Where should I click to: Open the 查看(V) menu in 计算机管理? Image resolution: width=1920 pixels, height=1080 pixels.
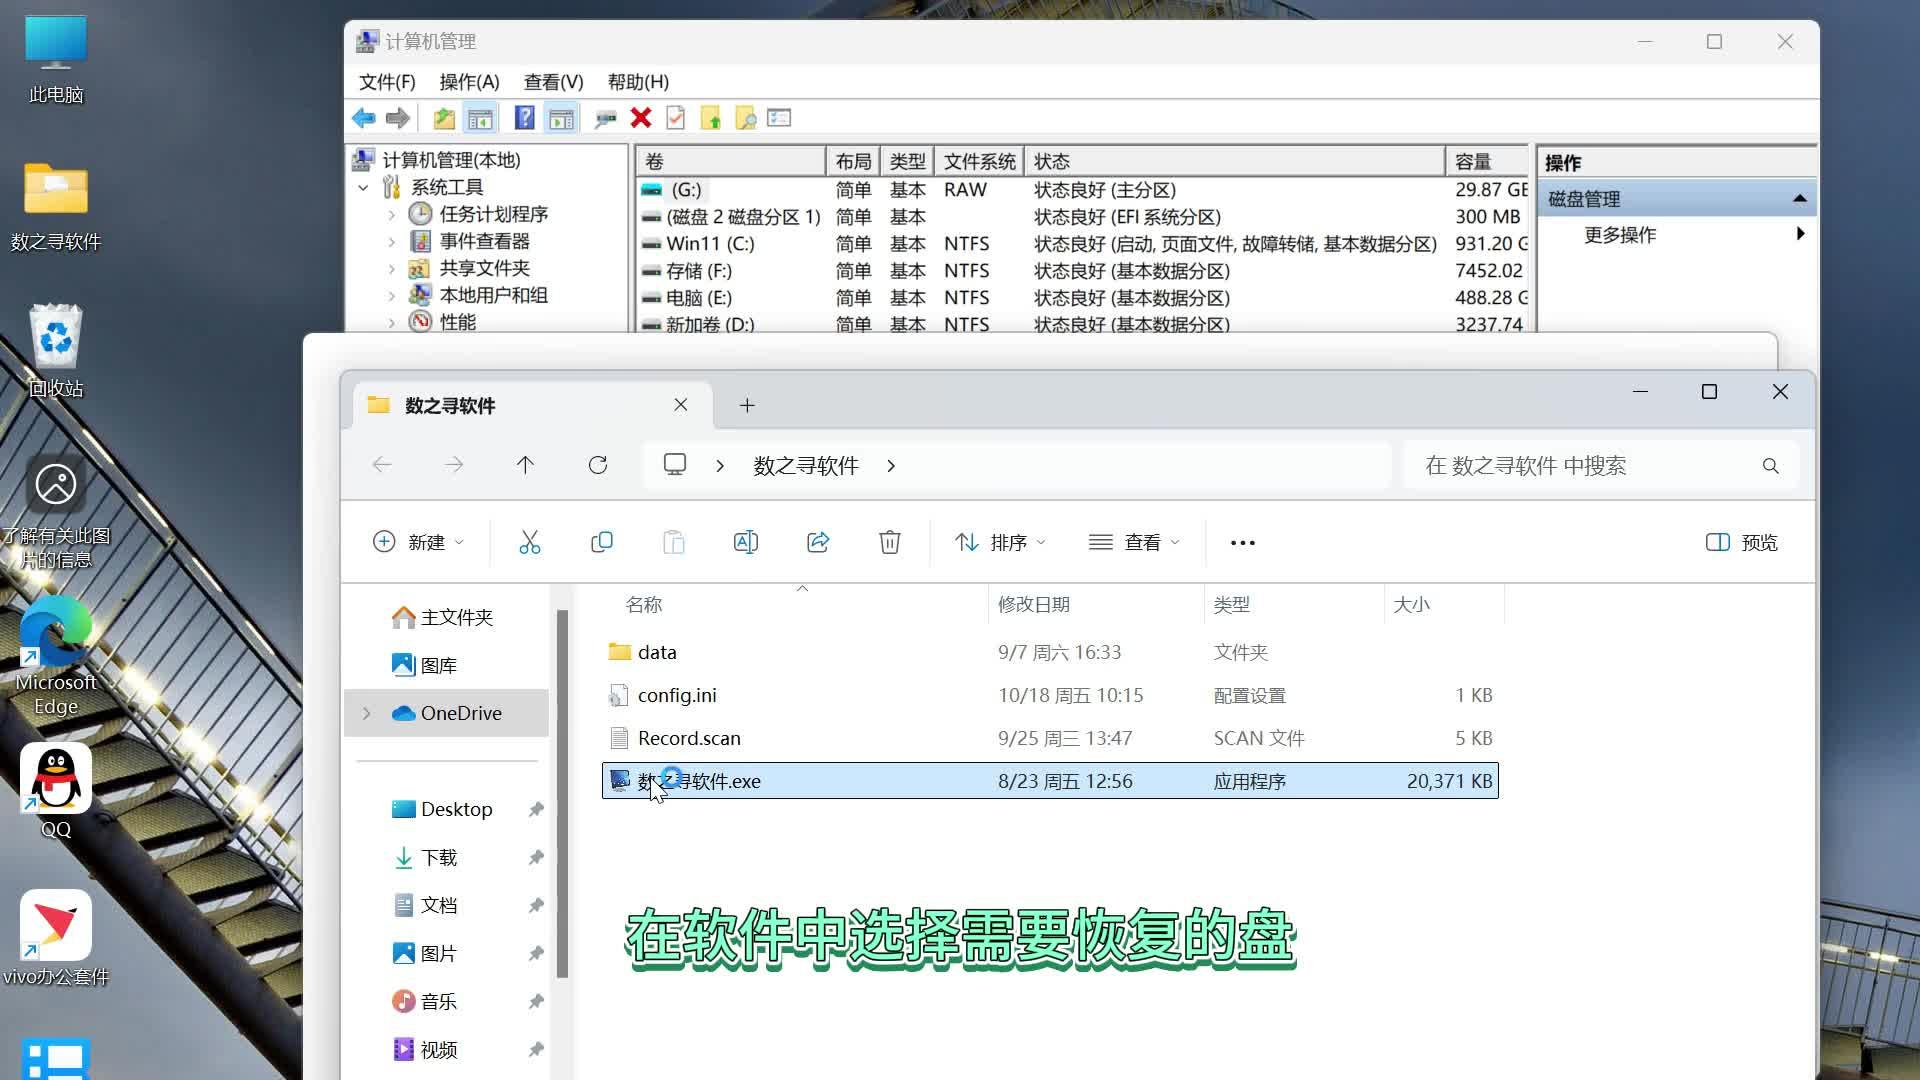pyautogui.click(x=553, y=82)
